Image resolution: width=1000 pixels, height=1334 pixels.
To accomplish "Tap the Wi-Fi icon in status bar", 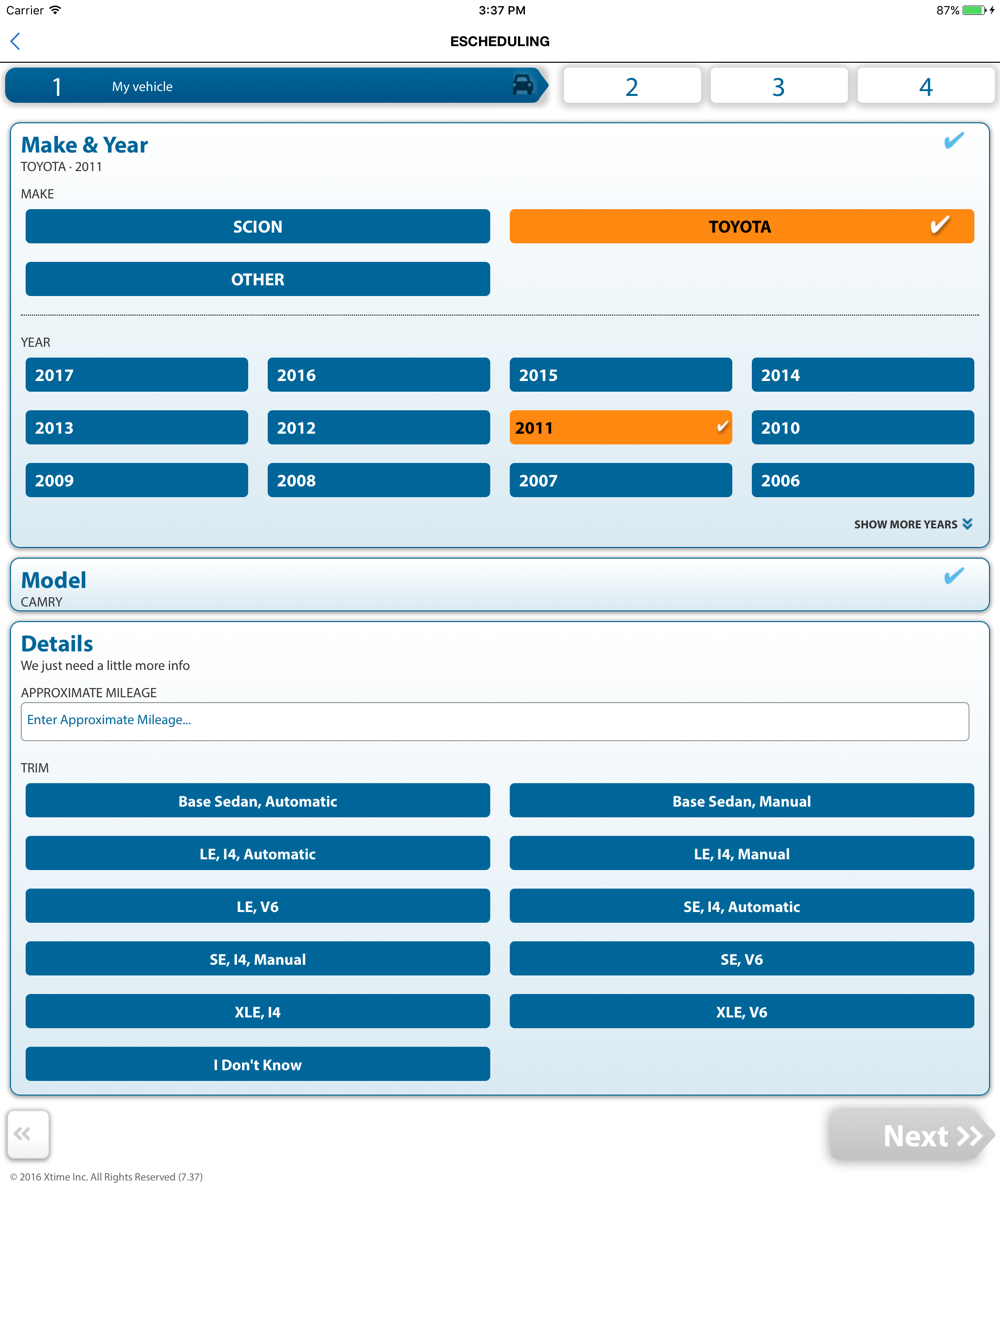I will pyautogui.click(x=55, y=10).
